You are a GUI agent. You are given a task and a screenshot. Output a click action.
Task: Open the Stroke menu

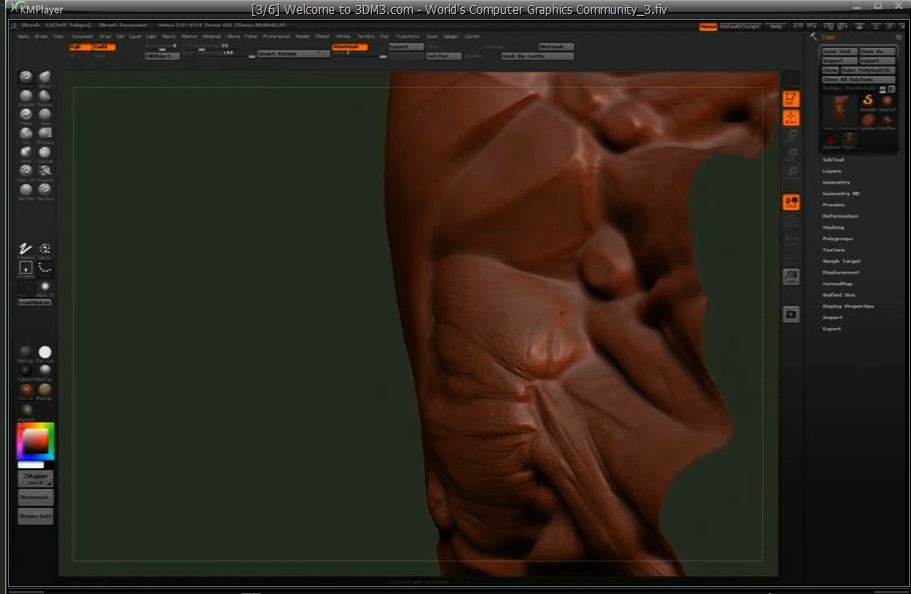pos(343,37)
